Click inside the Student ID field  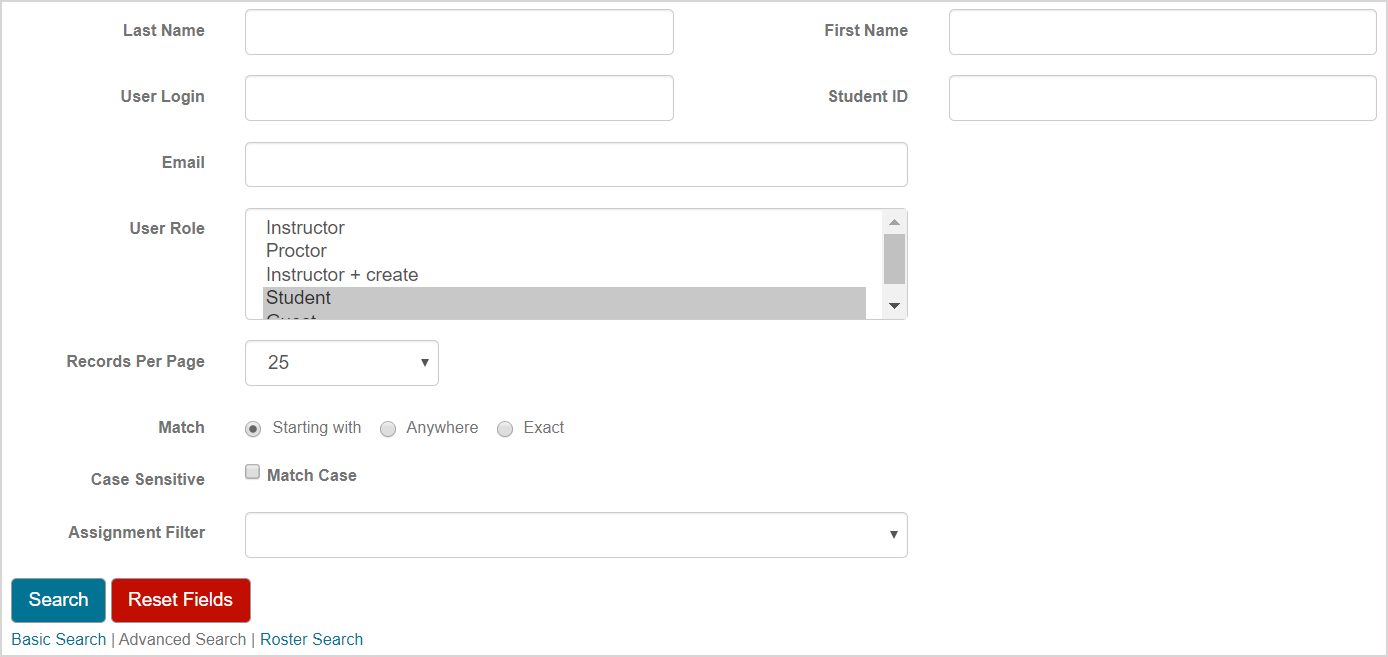click(x=1161, y=97)
